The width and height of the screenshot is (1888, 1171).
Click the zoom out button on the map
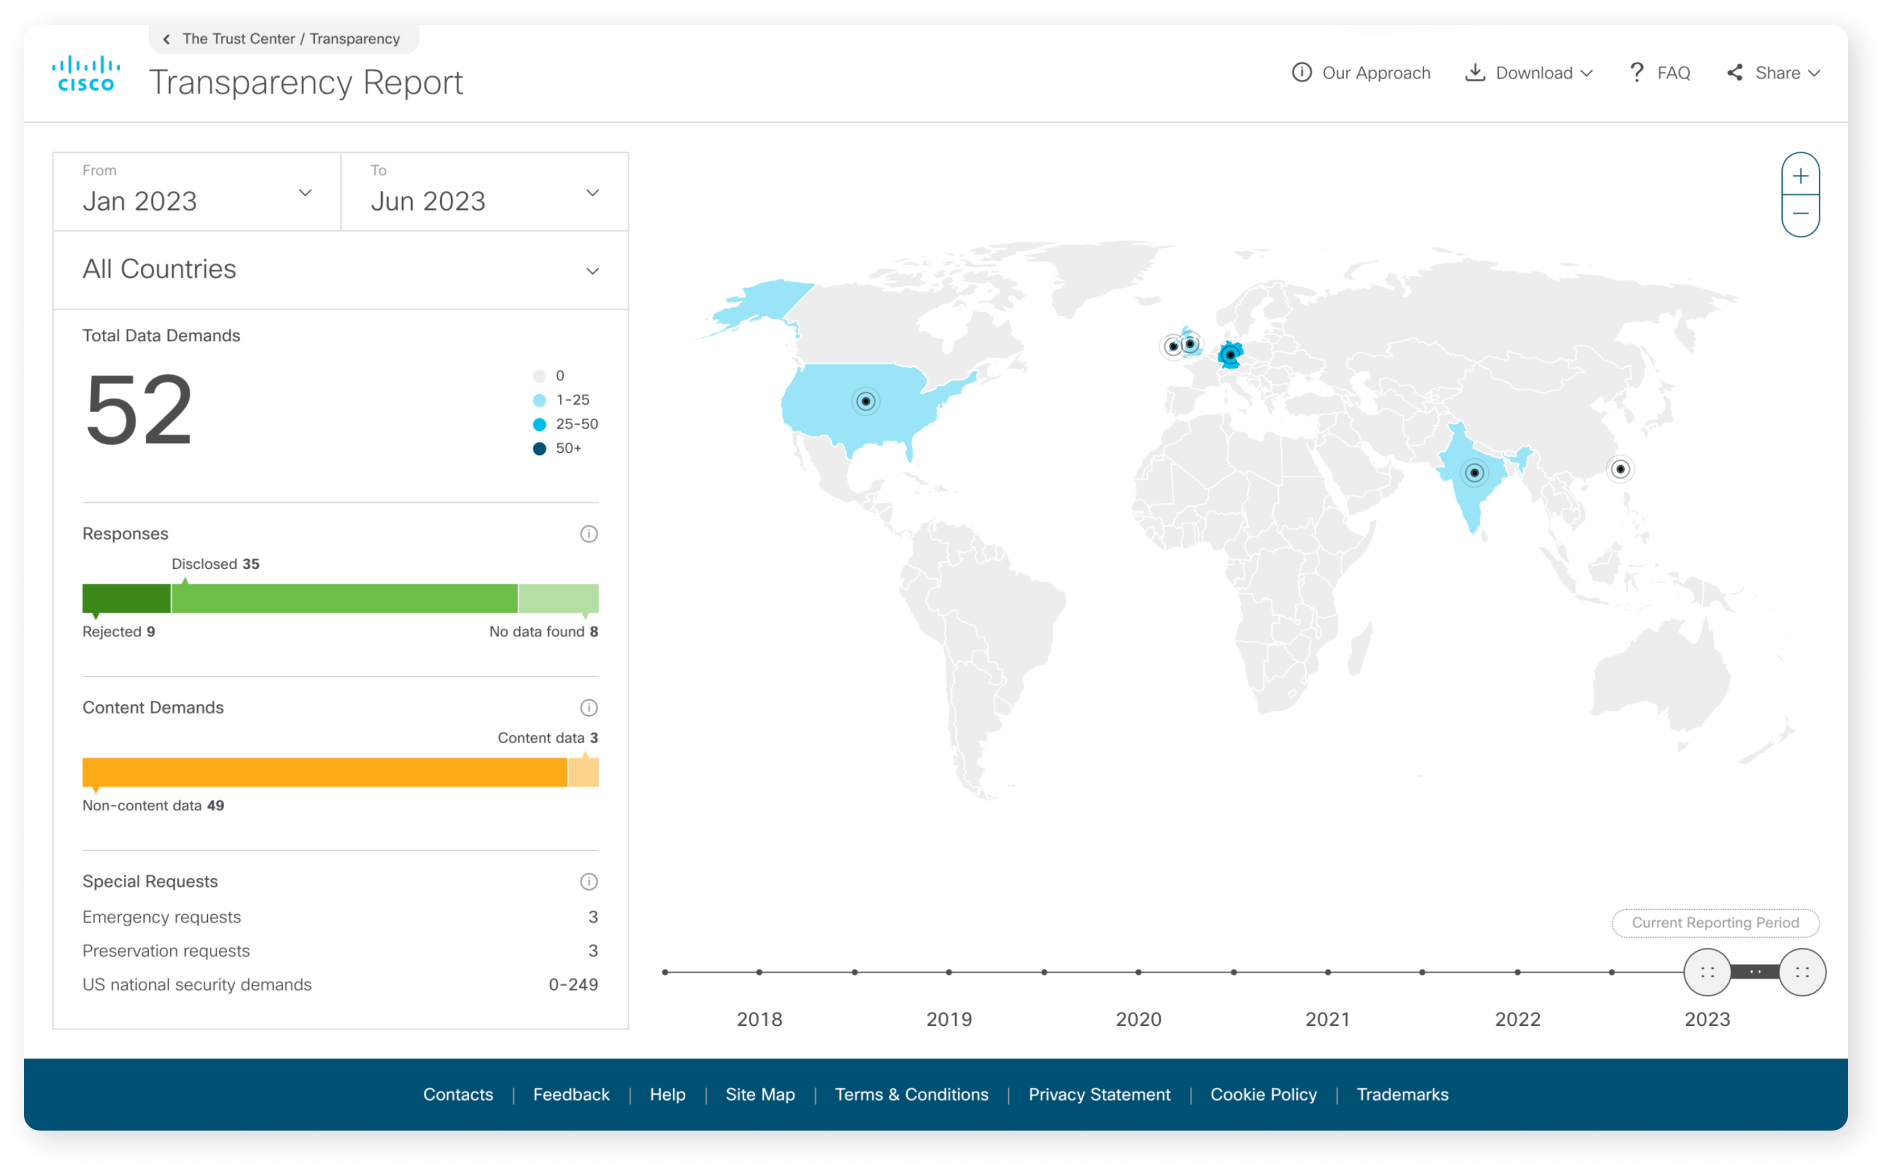pos(1799,213)
